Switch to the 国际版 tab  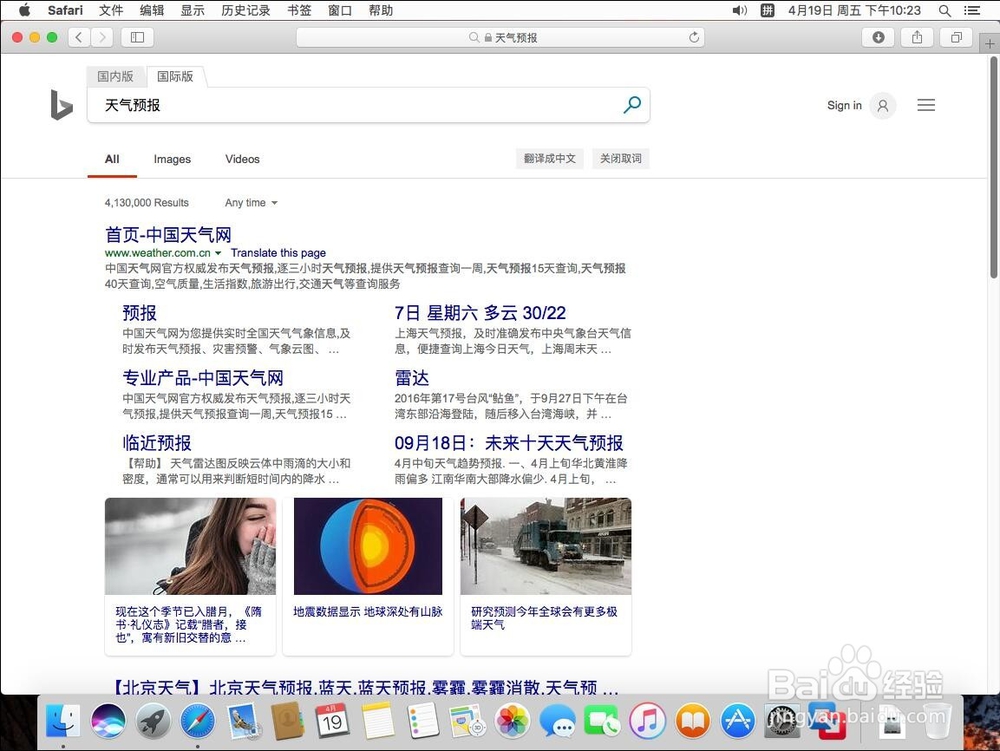tap(175, 77)
